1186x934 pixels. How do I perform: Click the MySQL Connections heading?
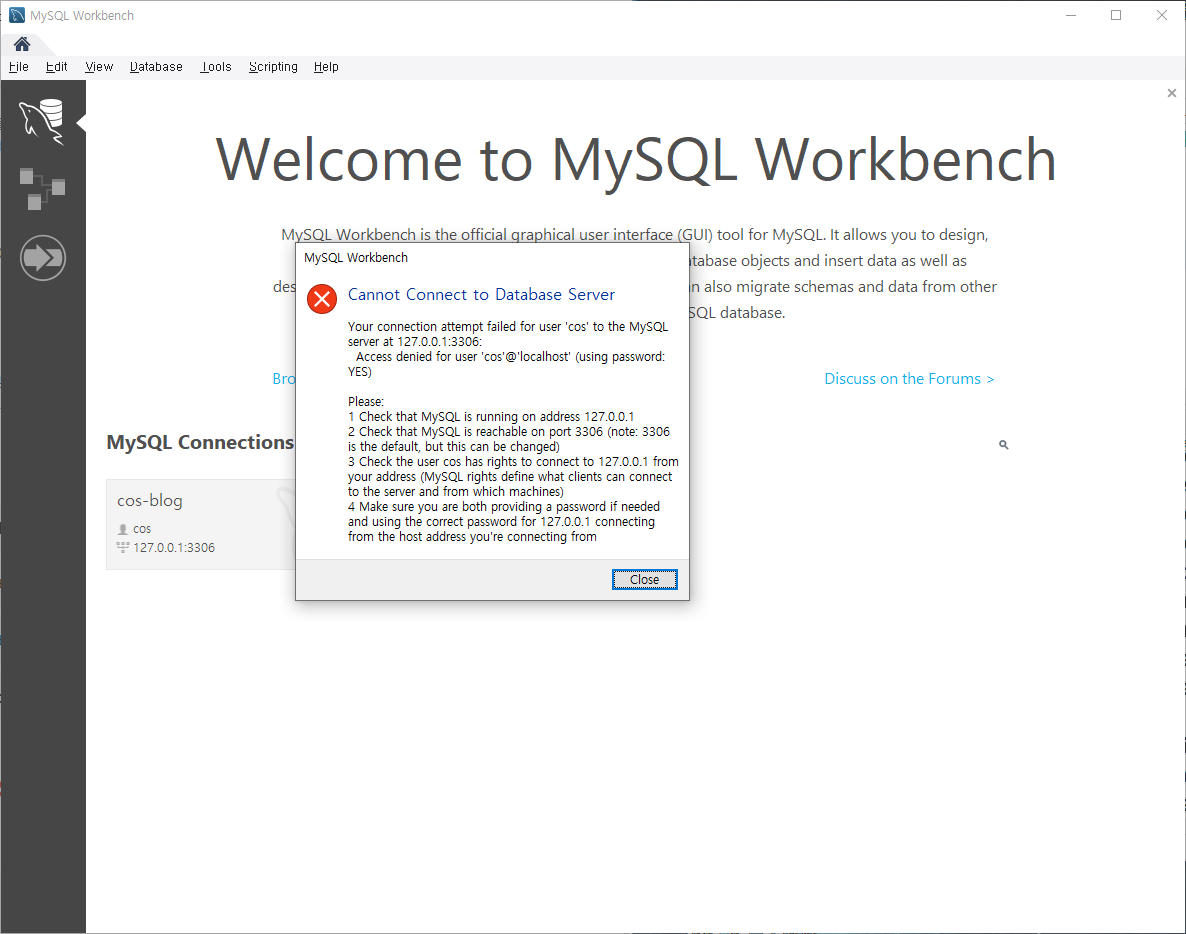point(200,442)
